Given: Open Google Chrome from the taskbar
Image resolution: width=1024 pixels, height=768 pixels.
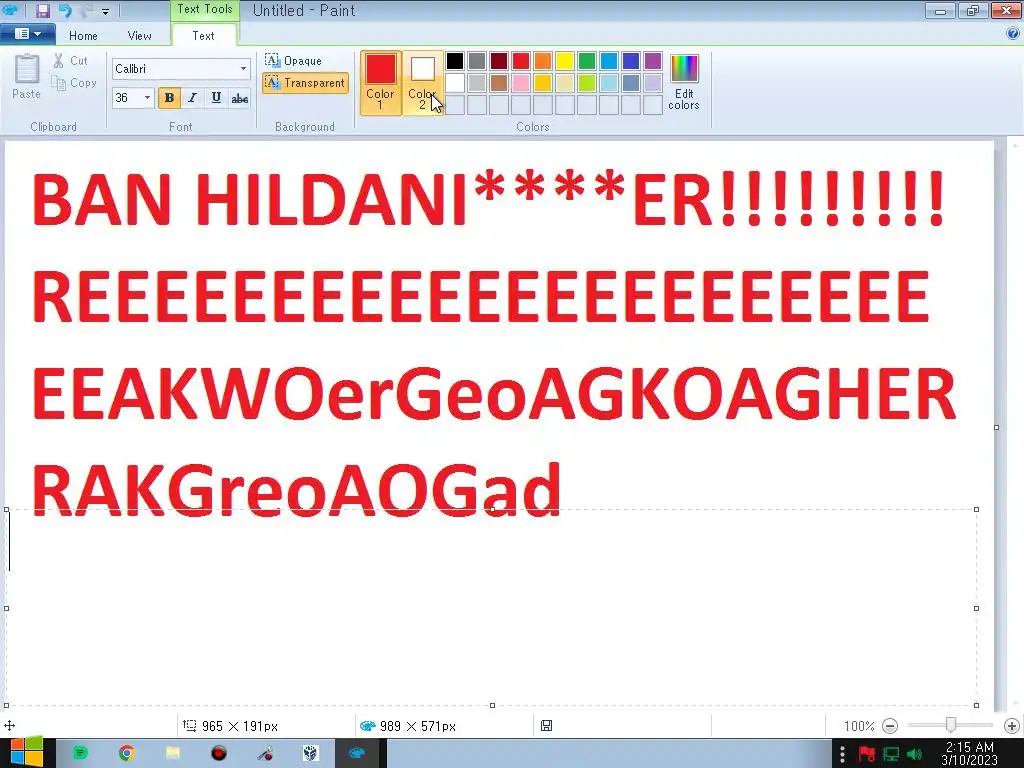Looking at the screenshot, I should 126,754.
